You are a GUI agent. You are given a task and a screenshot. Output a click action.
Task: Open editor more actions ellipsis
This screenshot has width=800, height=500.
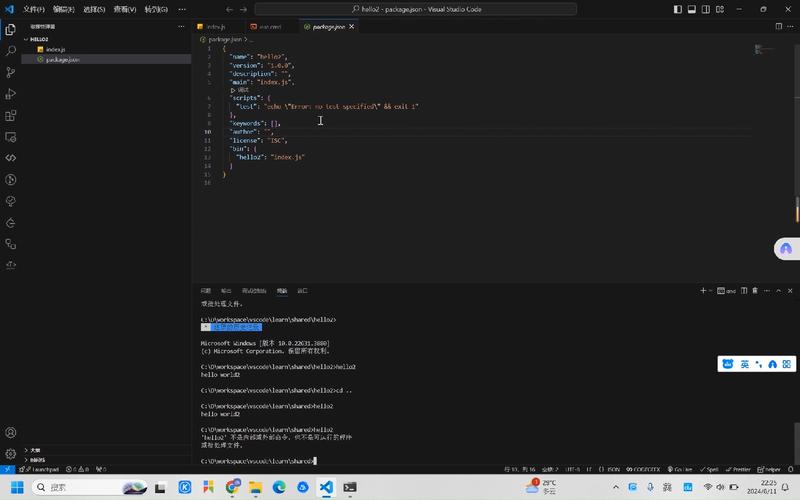[x=790, y=26]
